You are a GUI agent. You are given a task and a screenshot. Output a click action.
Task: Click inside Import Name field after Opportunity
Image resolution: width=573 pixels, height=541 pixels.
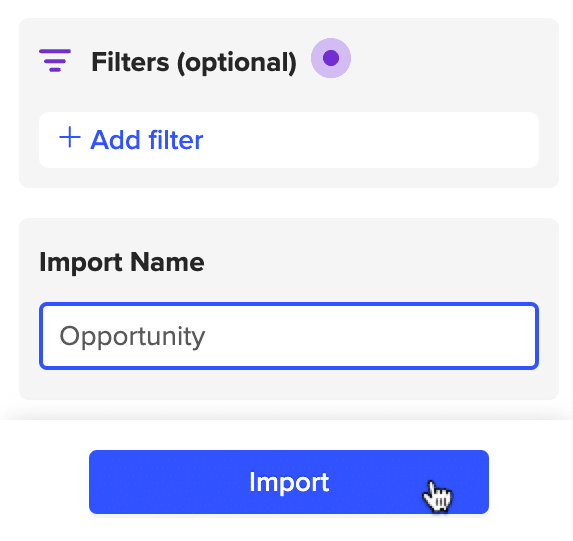click(x=369, y=336)
